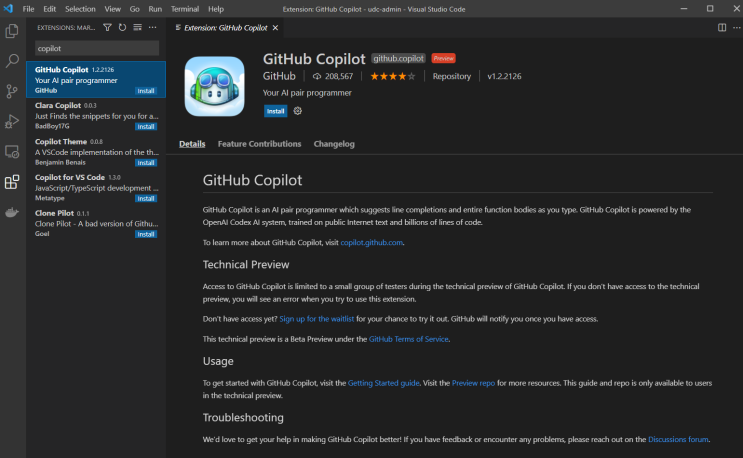Open extensions panel more actions menu
The height and width of the screenshot is (458, 743).
(x=153, y=27)
